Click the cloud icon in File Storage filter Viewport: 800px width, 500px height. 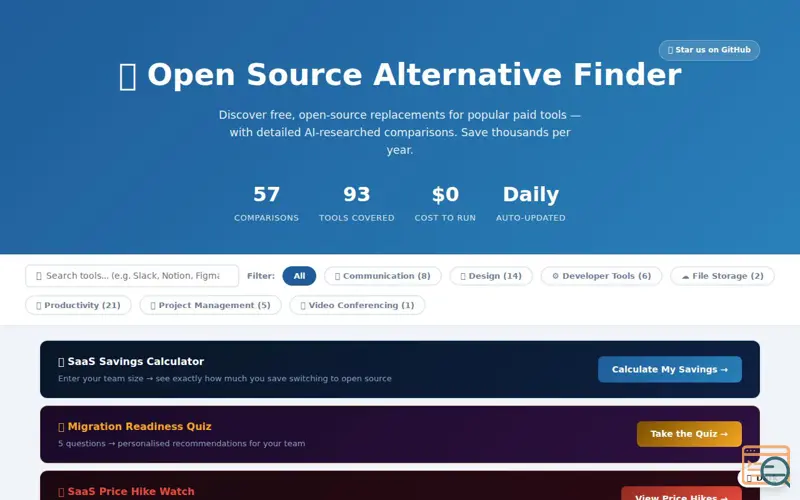685,277
